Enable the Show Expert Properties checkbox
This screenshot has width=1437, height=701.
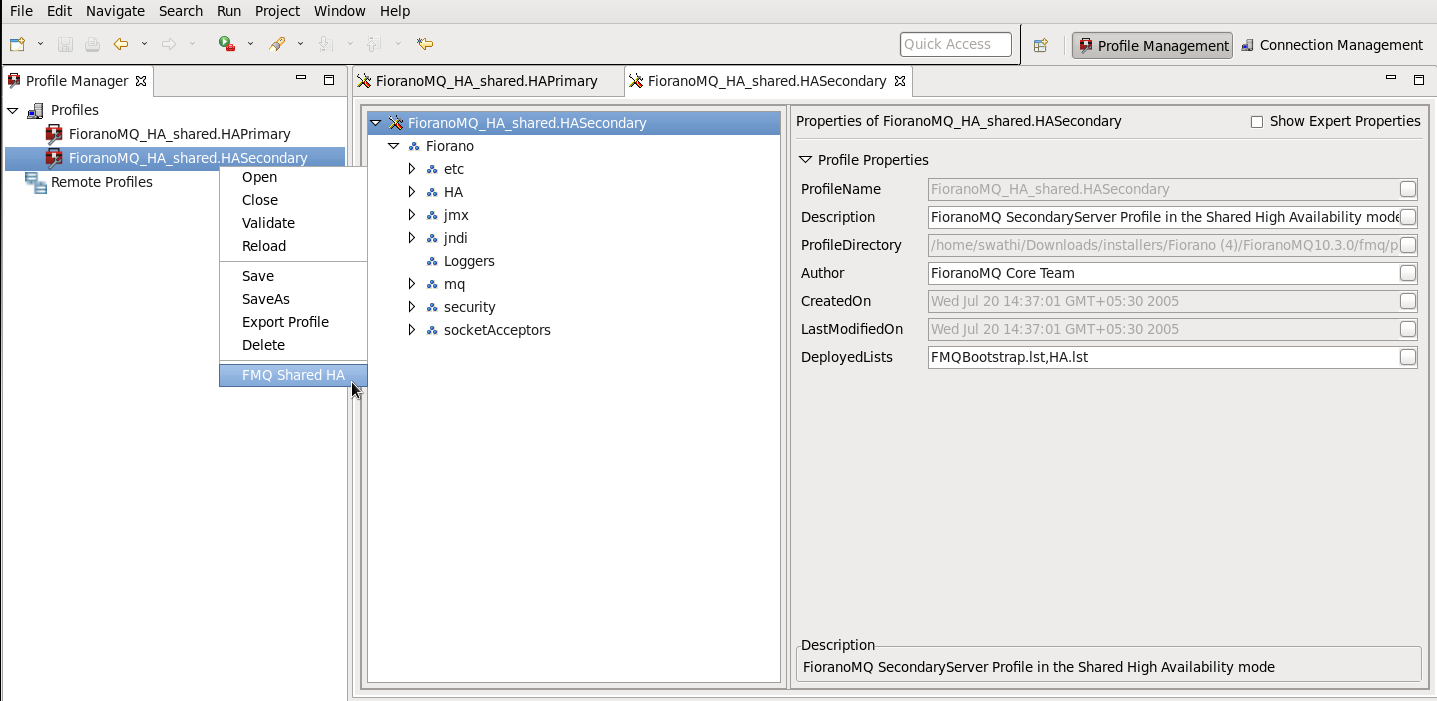tap(1257, 122)
